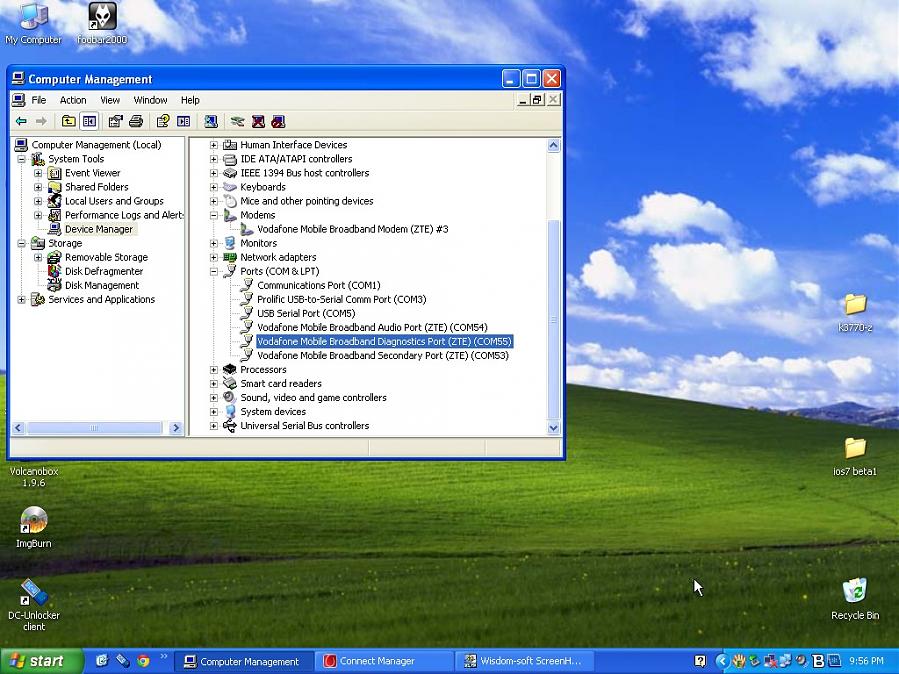Open the View menu

point(110,100)
